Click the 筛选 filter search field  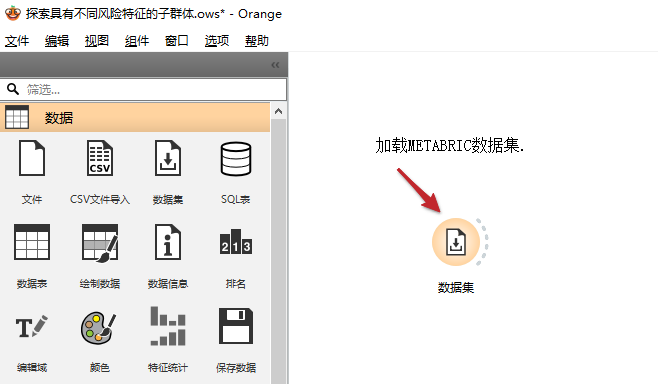click(x=144, y=89)
